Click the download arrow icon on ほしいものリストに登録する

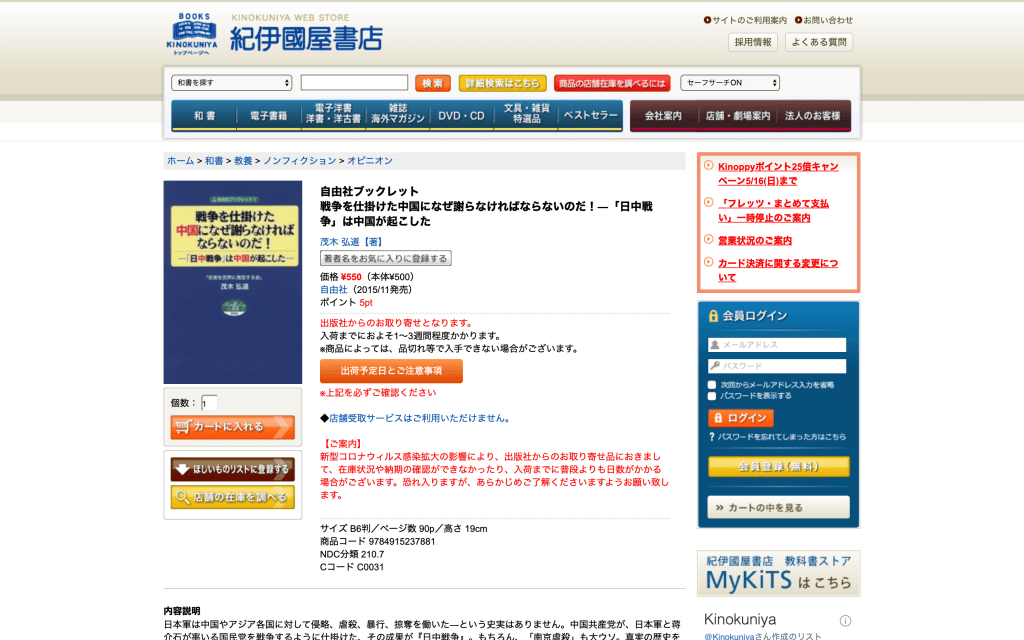[182, 468]
